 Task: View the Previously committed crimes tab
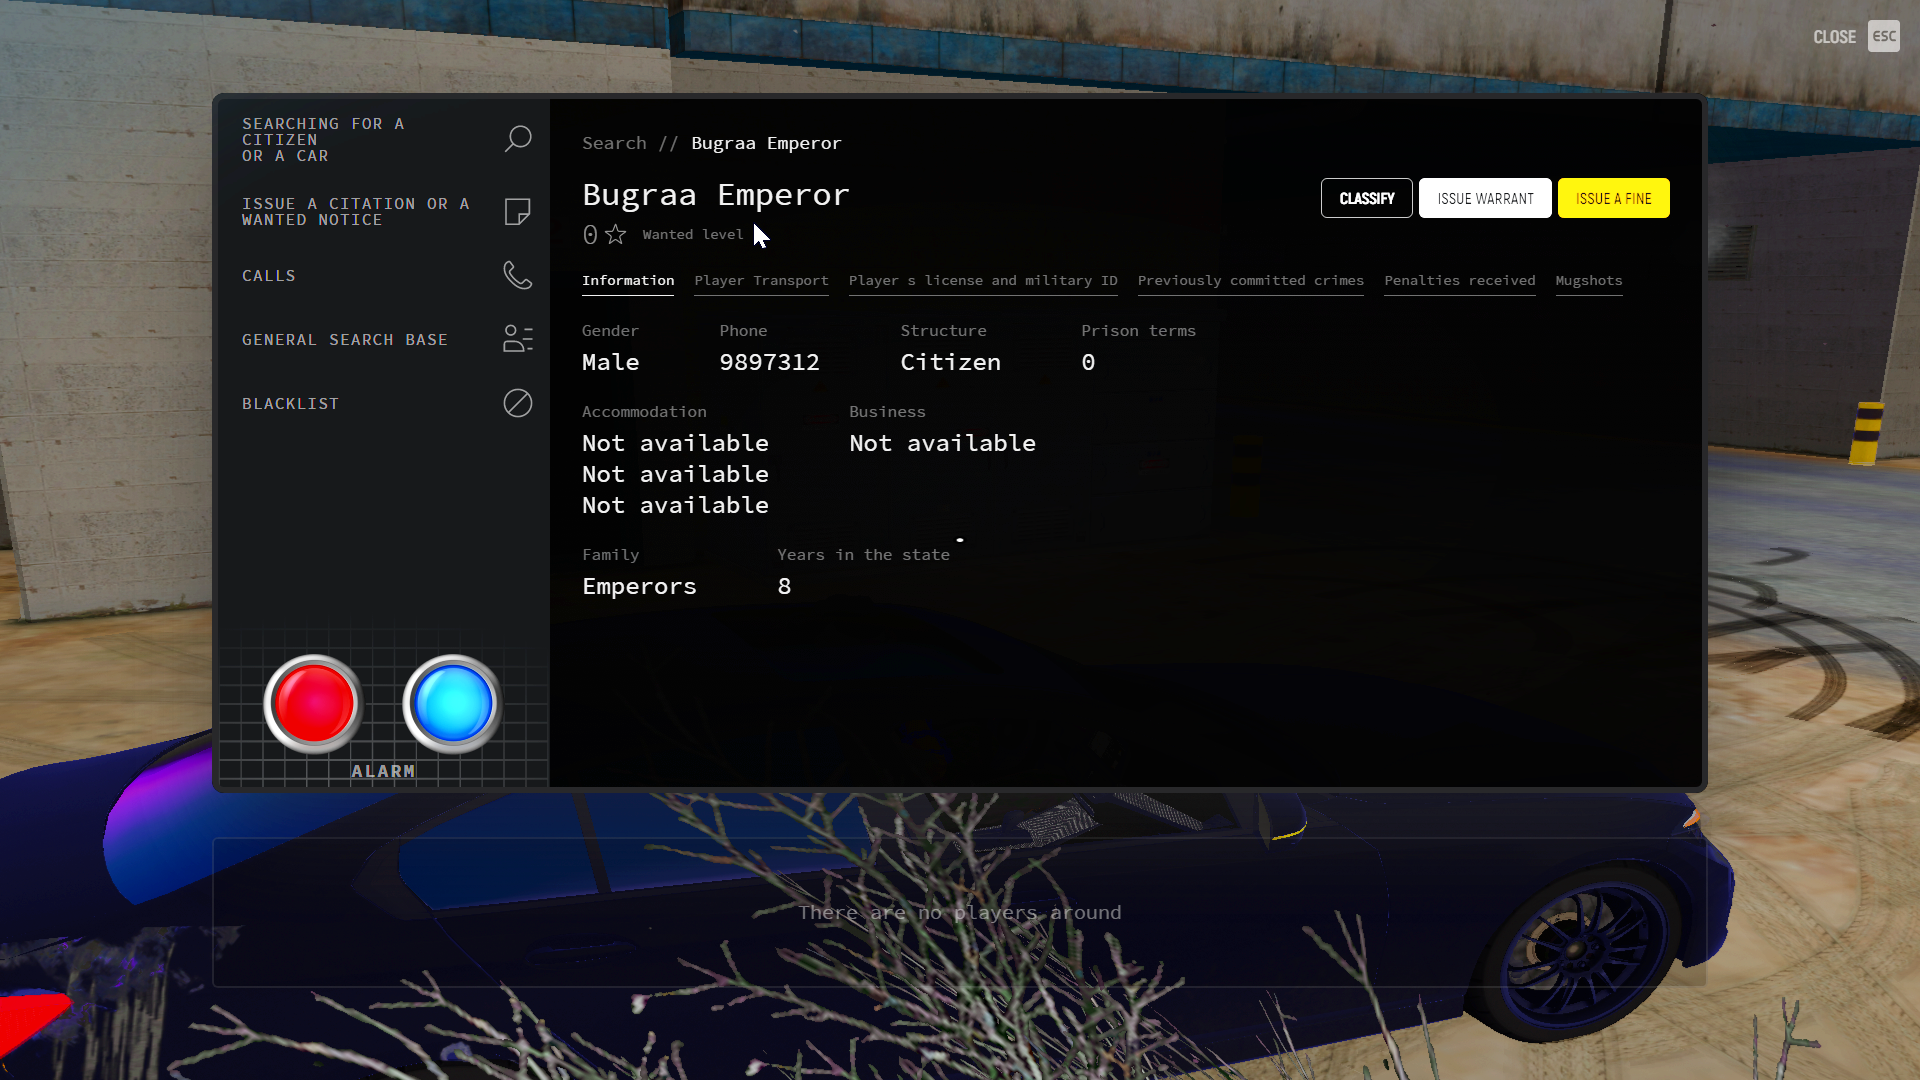pos(1250,281)
